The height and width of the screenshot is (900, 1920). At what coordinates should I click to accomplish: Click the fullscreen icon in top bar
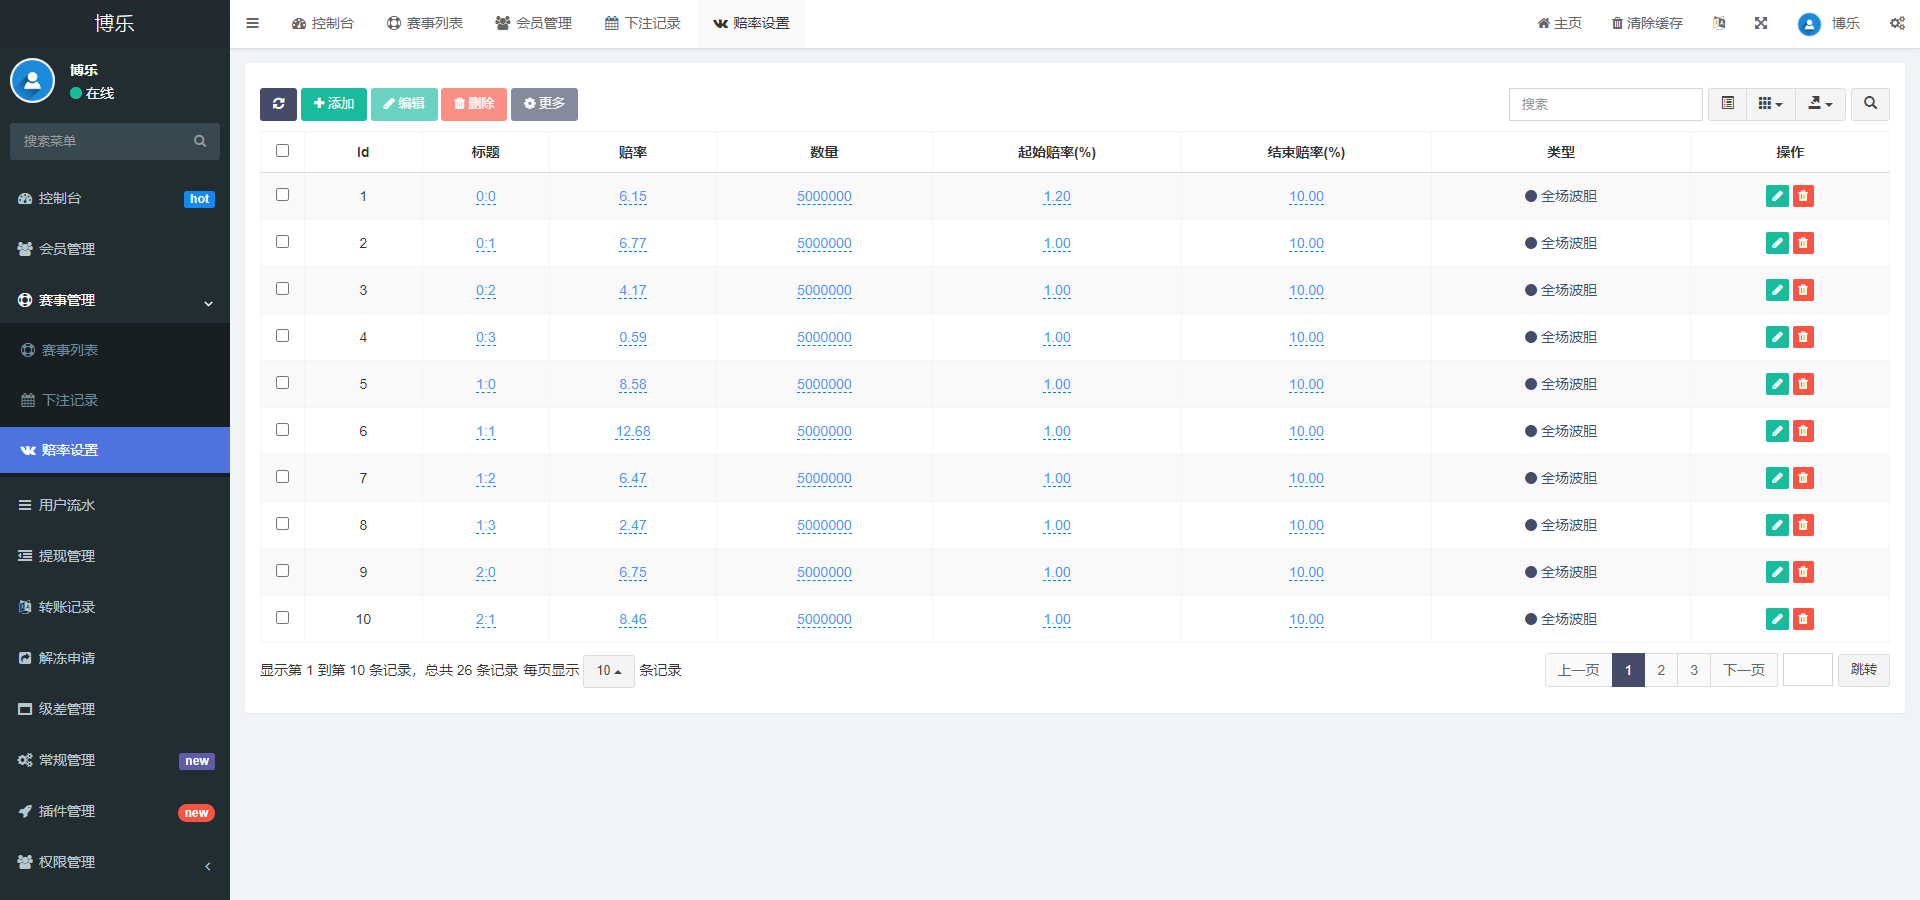[x=1761, y=23]
